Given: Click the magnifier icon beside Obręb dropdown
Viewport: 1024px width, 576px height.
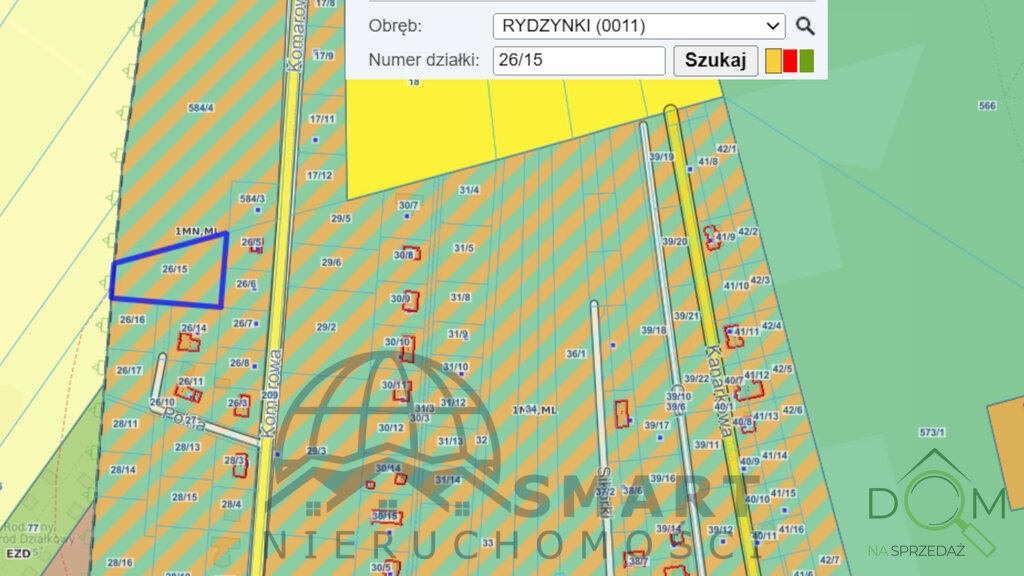Looking at the screenshot, I should [x=805, y=26].
